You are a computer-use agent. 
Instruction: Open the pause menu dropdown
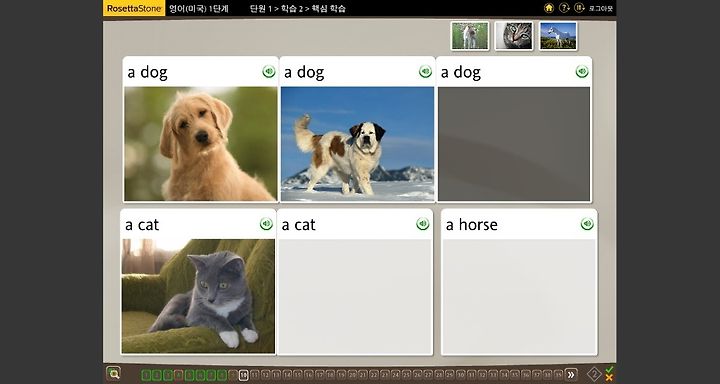click(579, 8)
